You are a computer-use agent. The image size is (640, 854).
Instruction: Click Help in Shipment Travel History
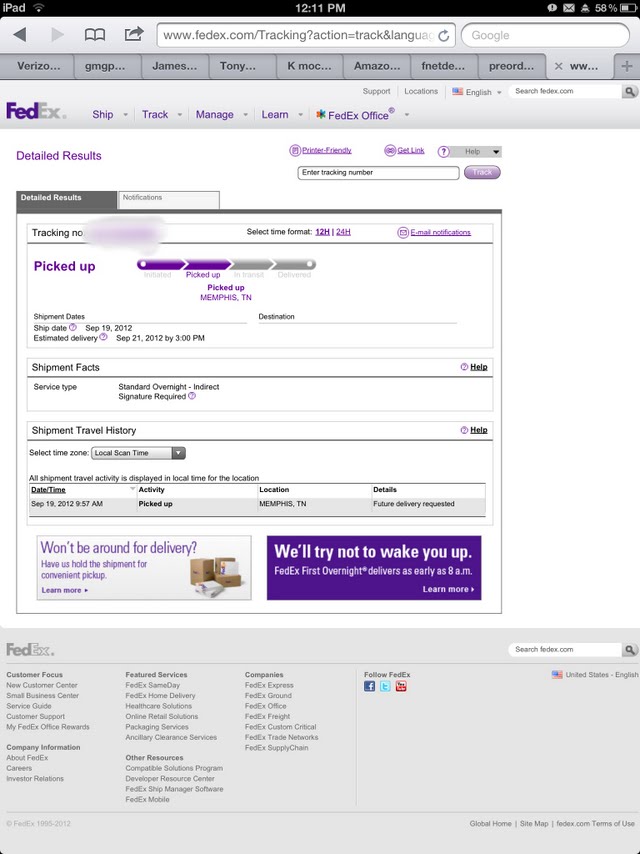pyautogui.click(x=479, y=430)
